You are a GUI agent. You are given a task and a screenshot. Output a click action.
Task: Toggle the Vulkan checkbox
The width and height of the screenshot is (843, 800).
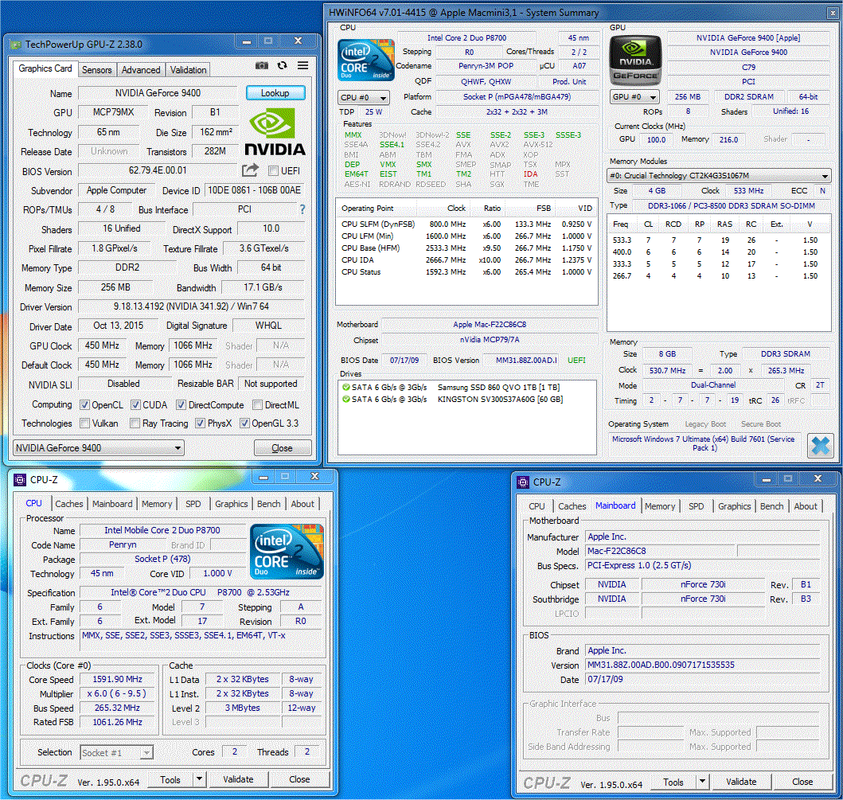84,423
